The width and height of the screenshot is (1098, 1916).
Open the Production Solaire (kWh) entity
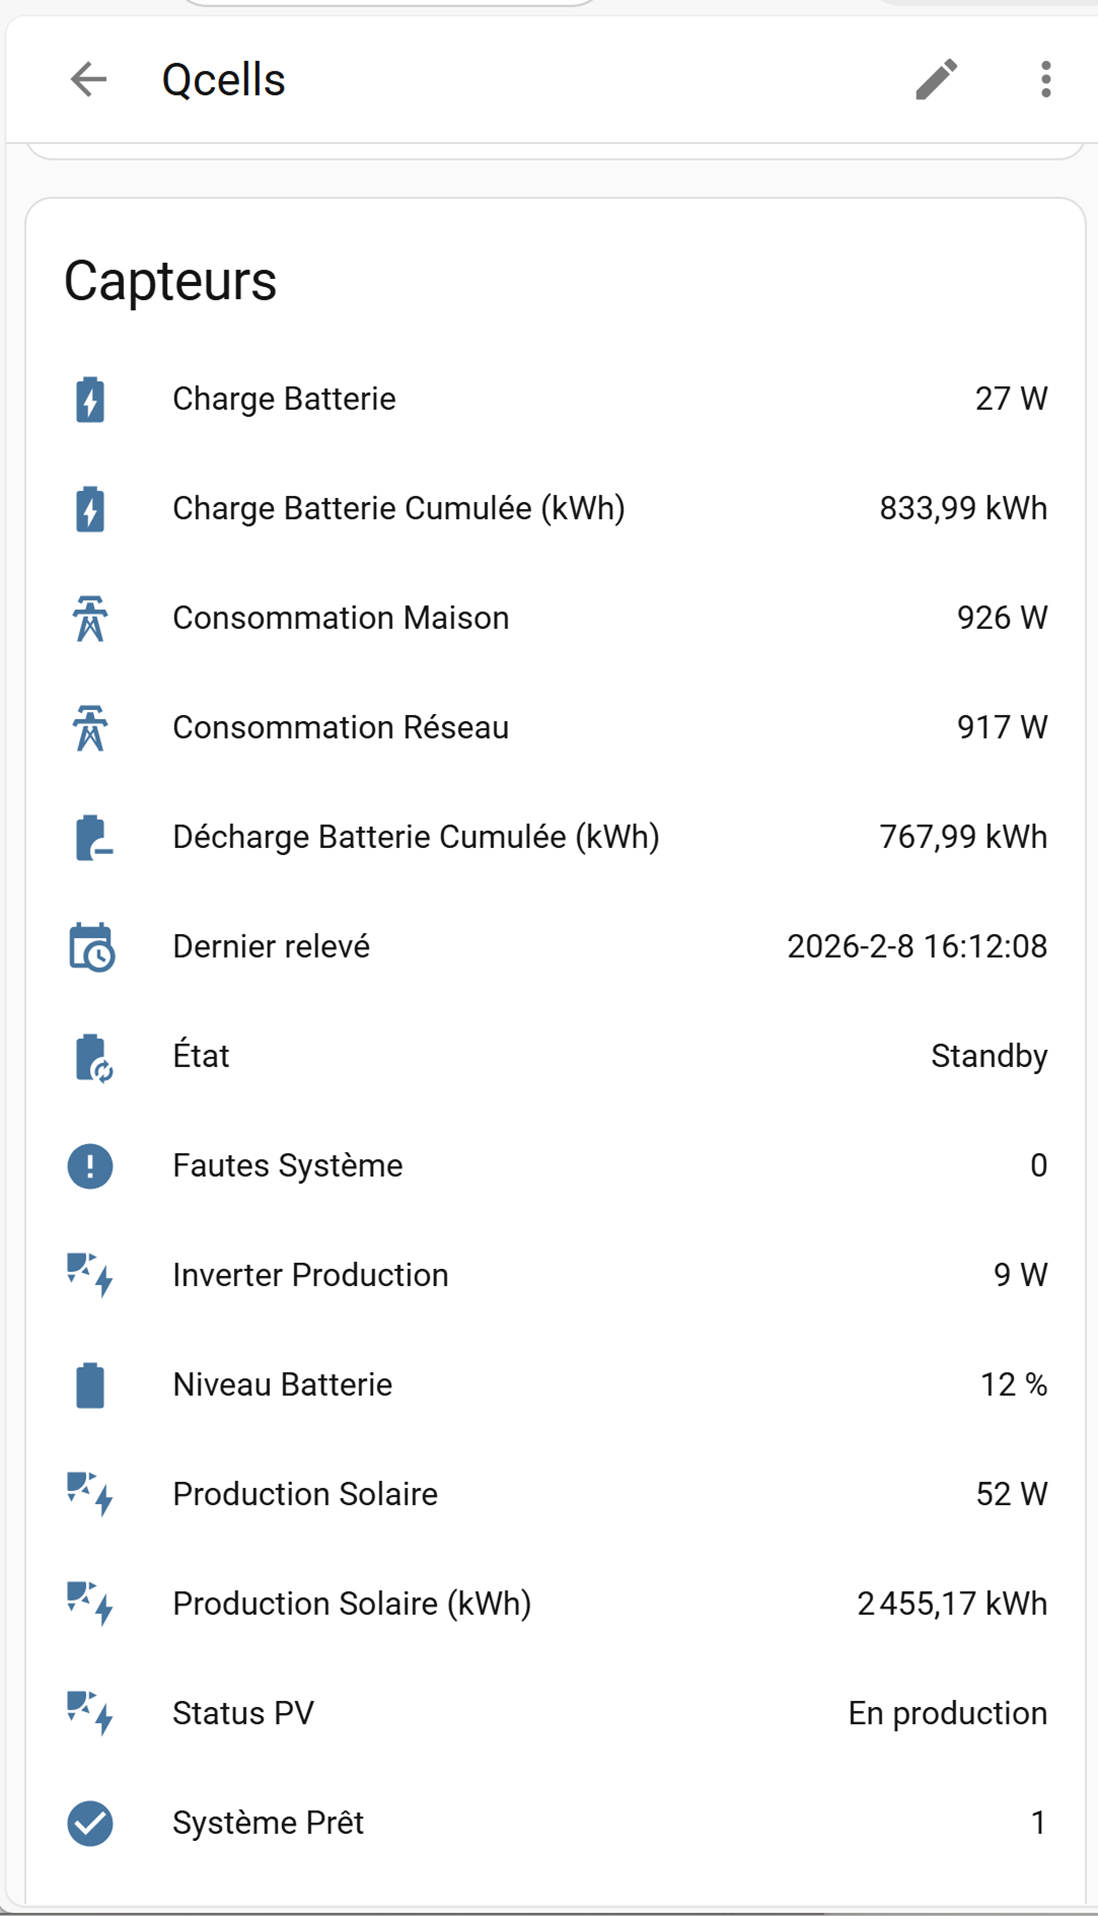pyautogui.click(x=351, y=1604)
